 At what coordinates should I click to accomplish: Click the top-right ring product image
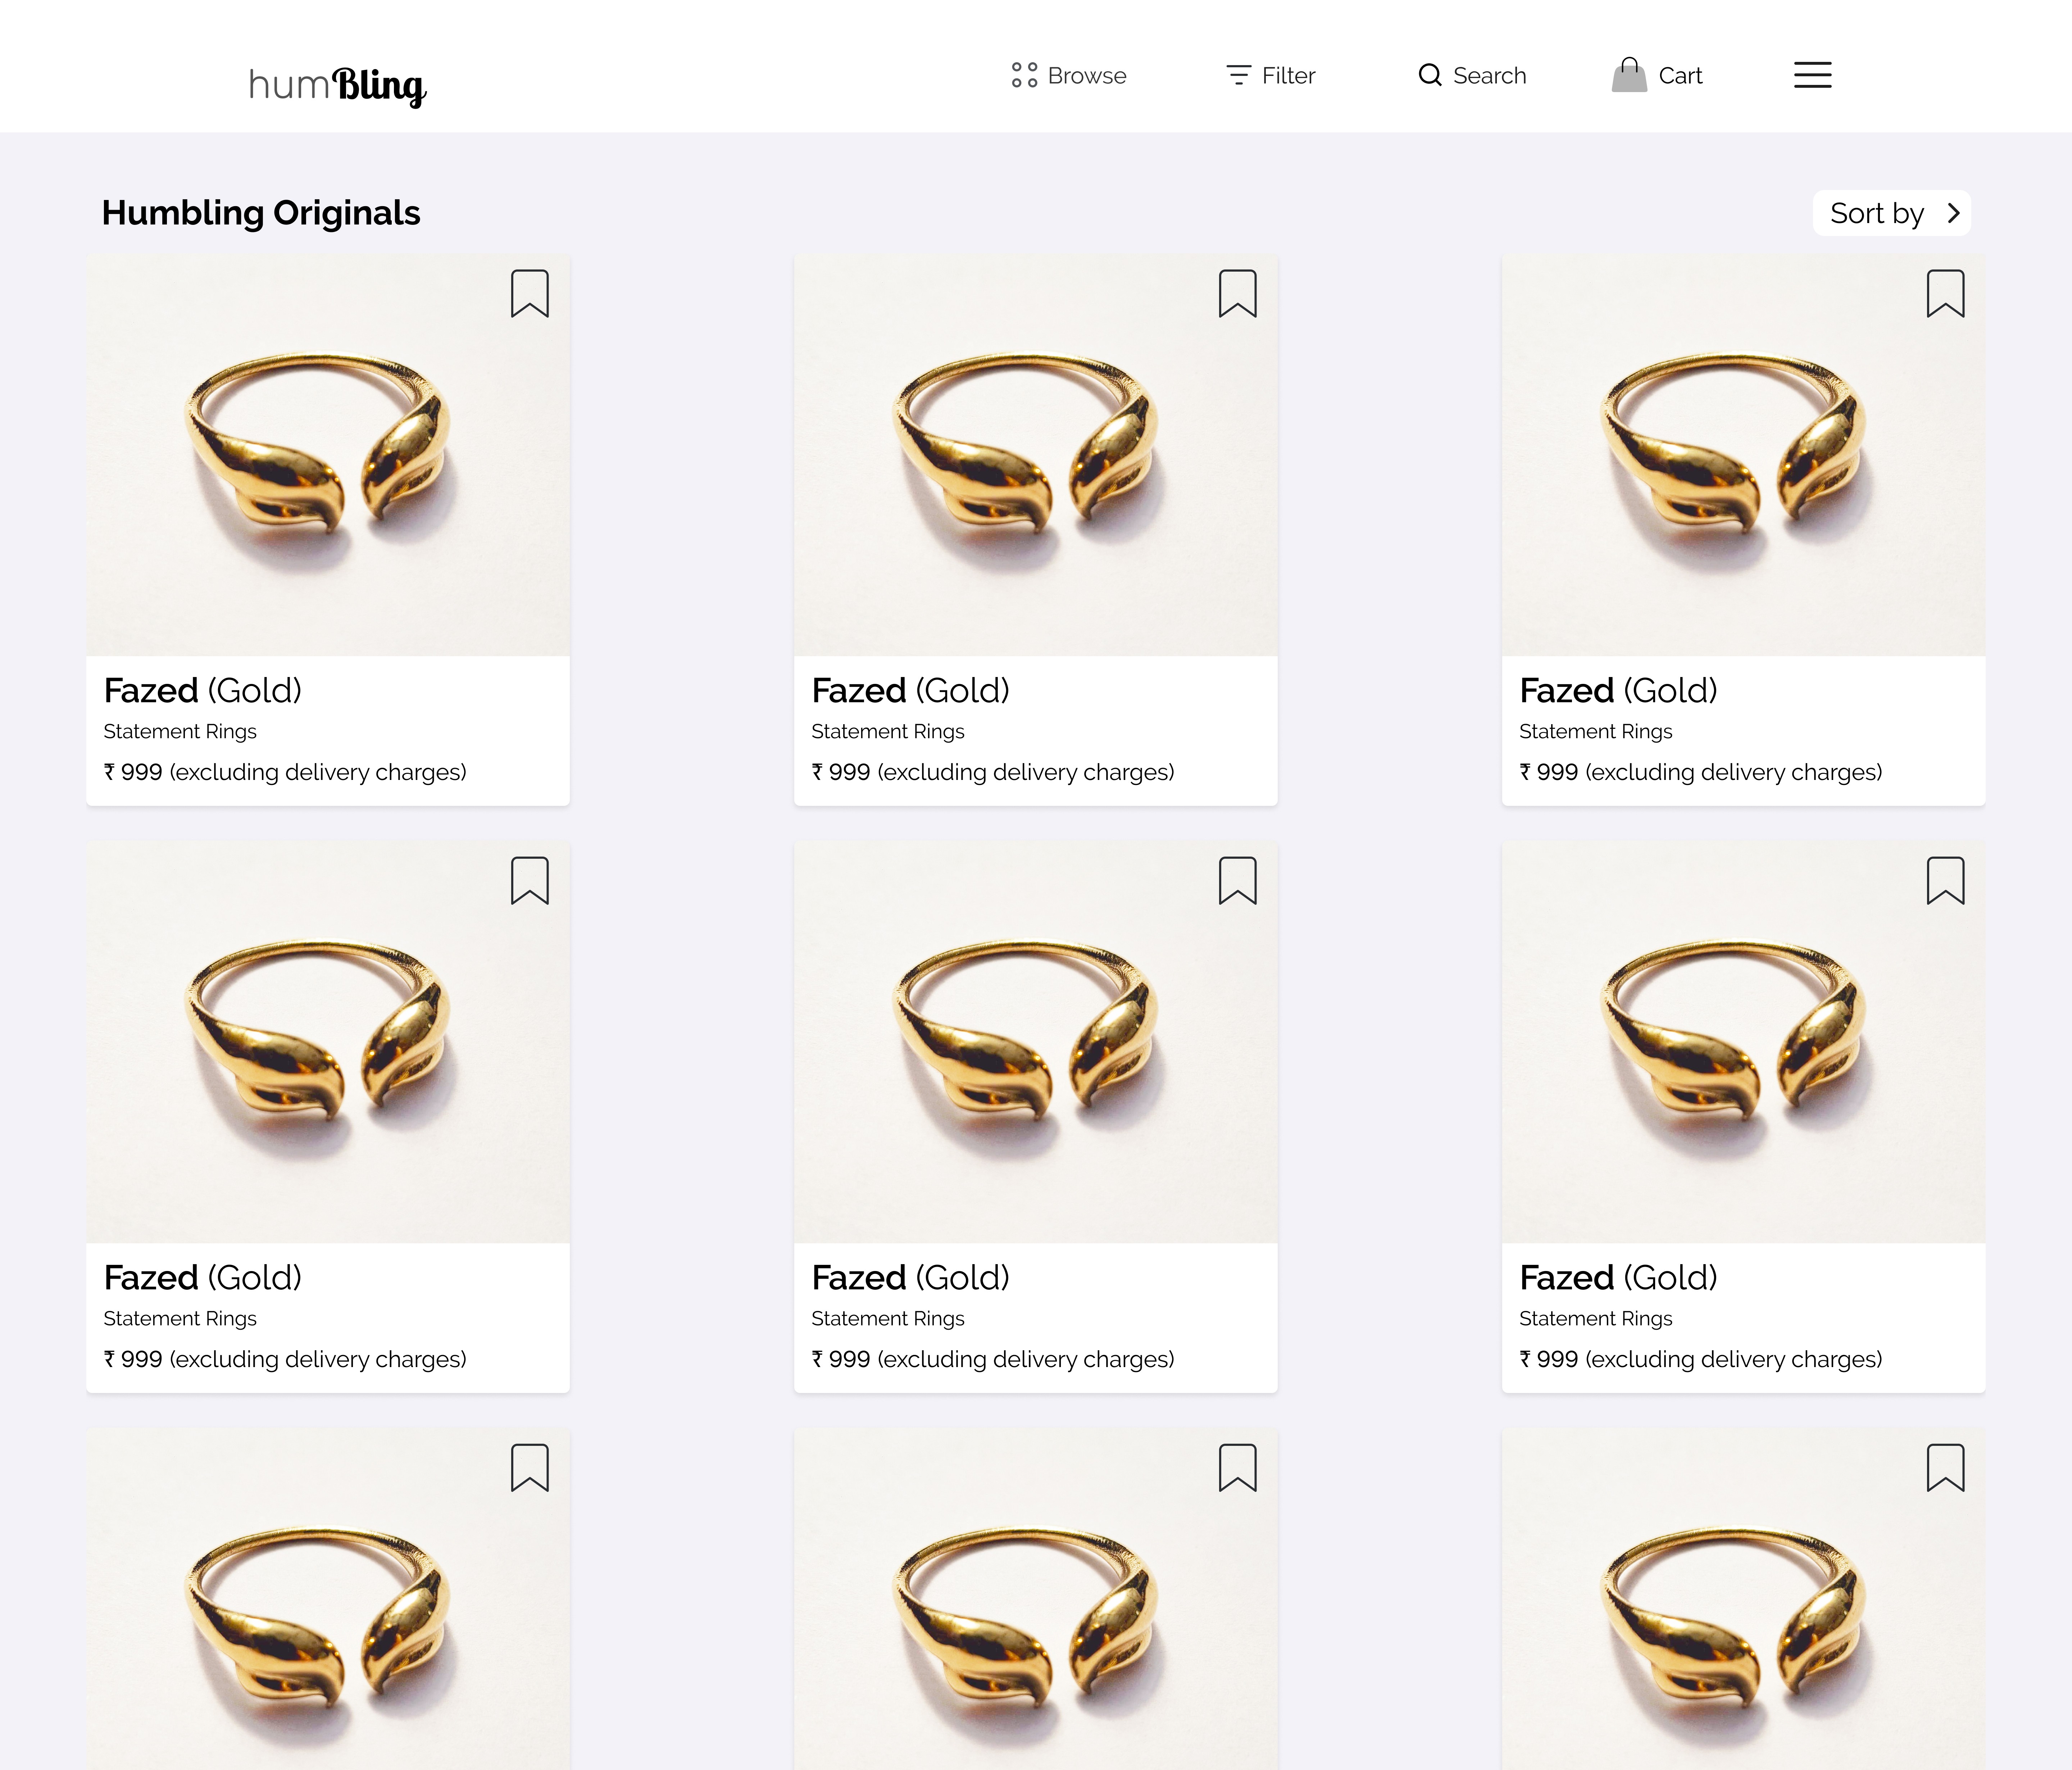click(x=1743, y=455)
